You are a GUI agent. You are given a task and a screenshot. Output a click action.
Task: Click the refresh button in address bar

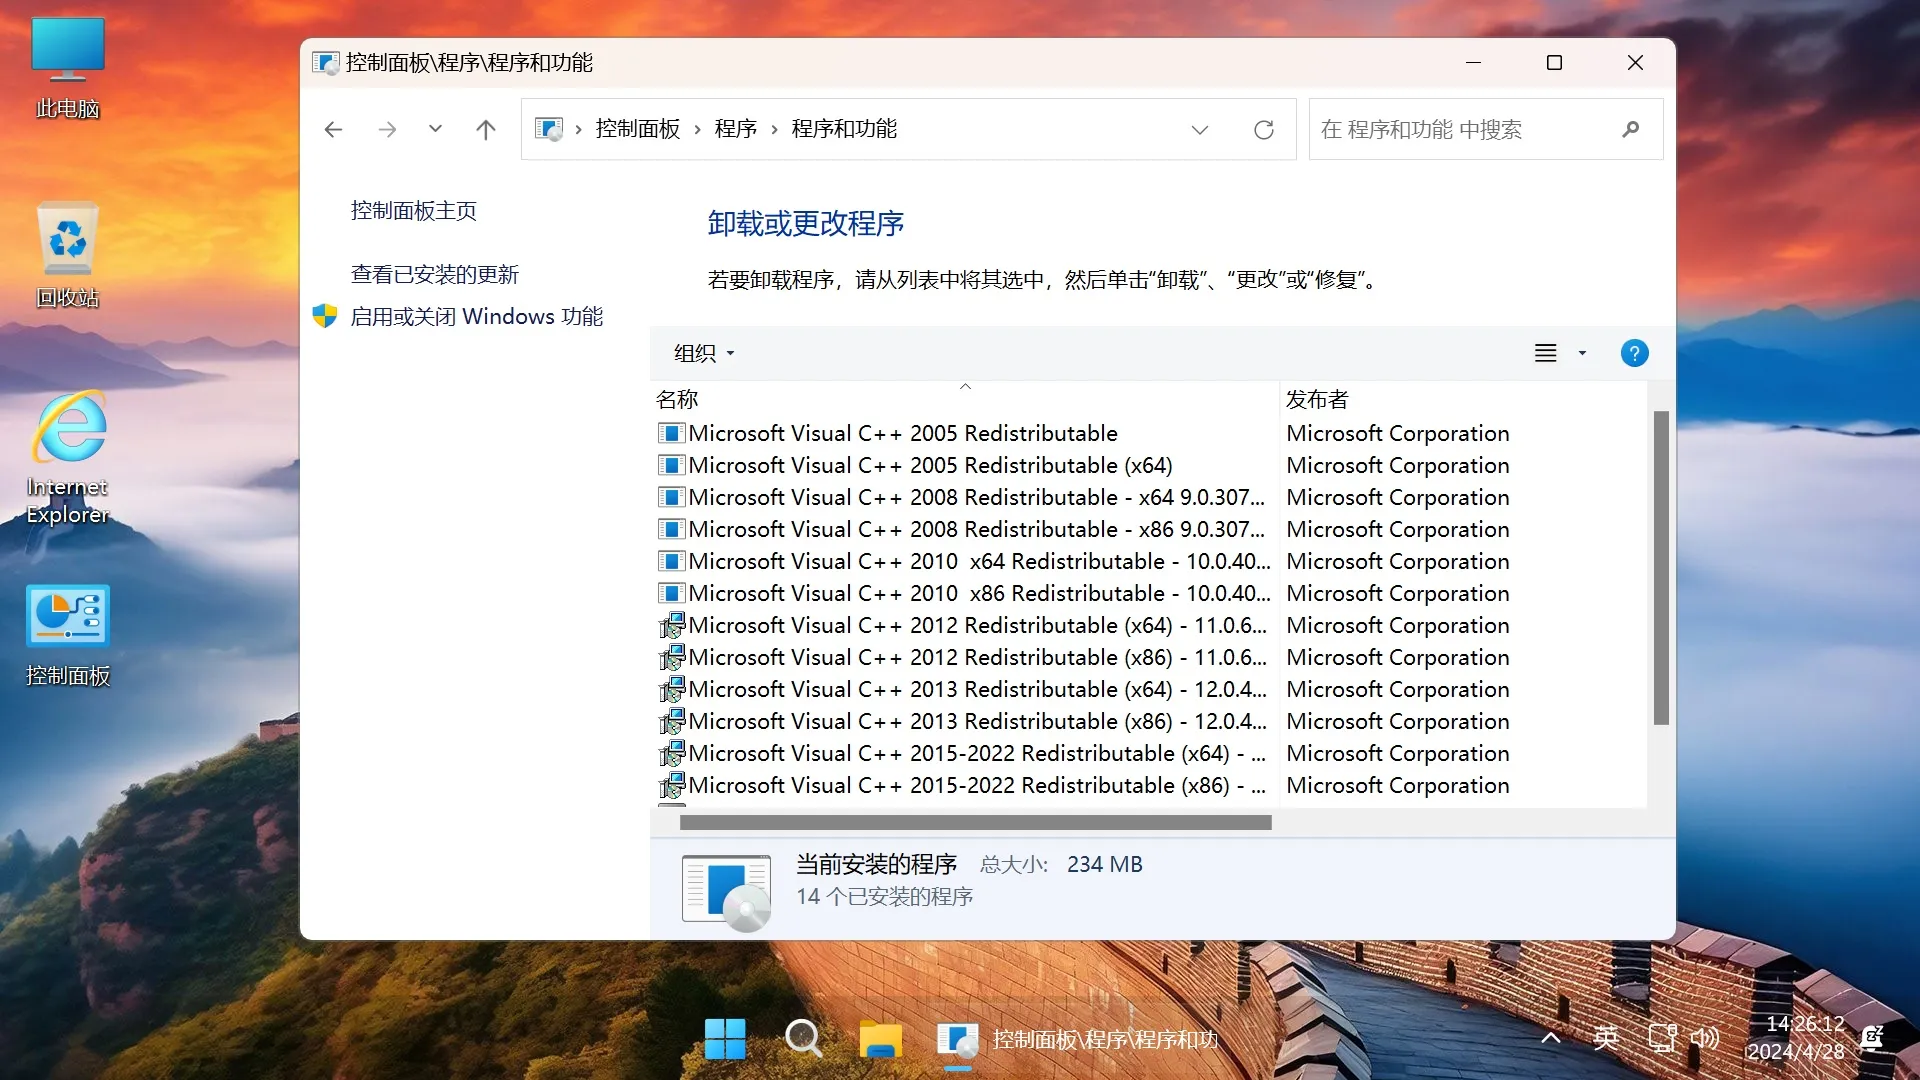coord(1262,128)
